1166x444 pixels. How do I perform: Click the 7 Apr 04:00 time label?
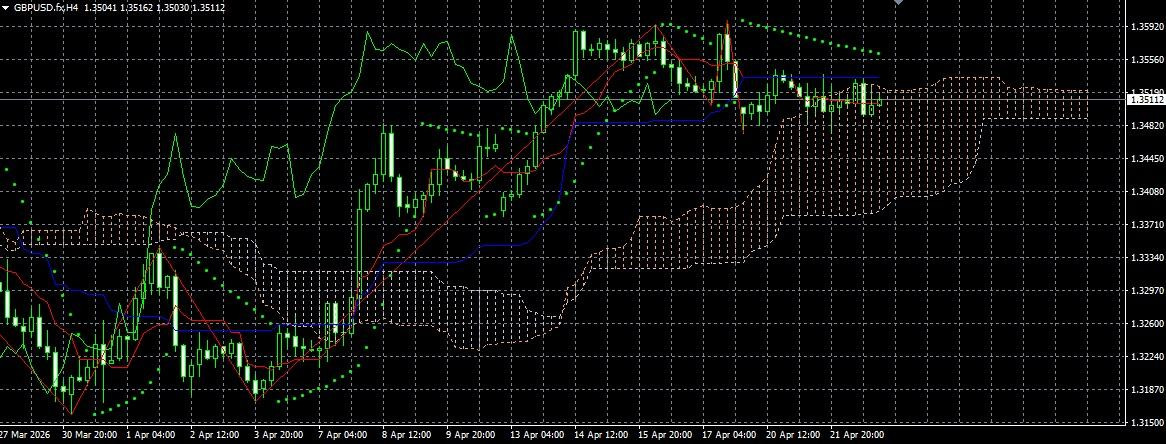click(342, 434)
